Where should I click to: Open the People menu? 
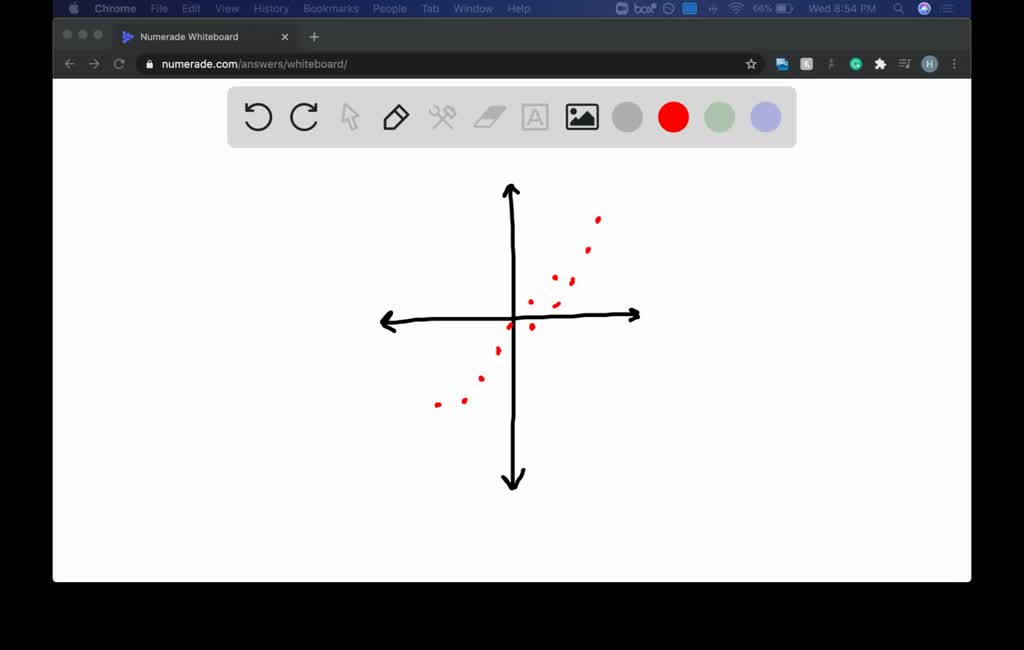tap(389, 8)
